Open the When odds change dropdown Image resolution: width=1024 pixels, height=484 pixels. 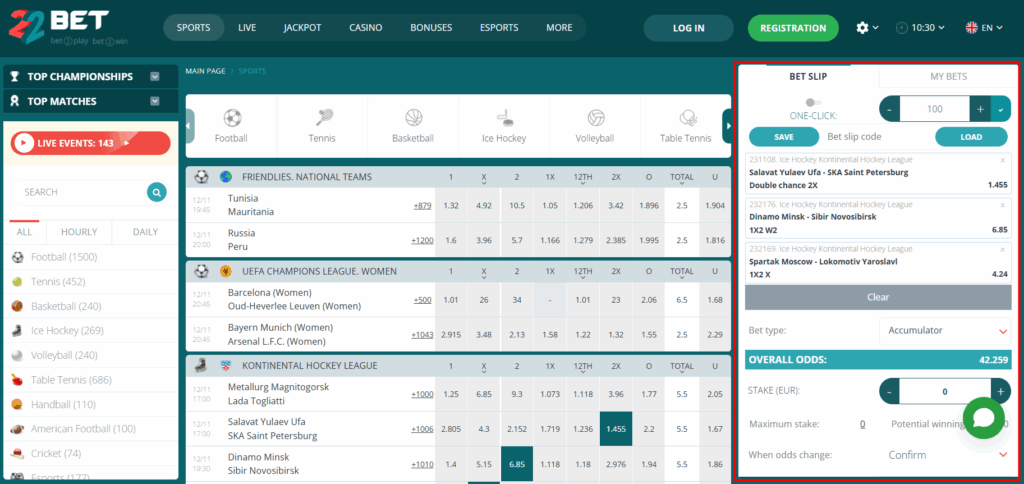click(x=945, y=455)
